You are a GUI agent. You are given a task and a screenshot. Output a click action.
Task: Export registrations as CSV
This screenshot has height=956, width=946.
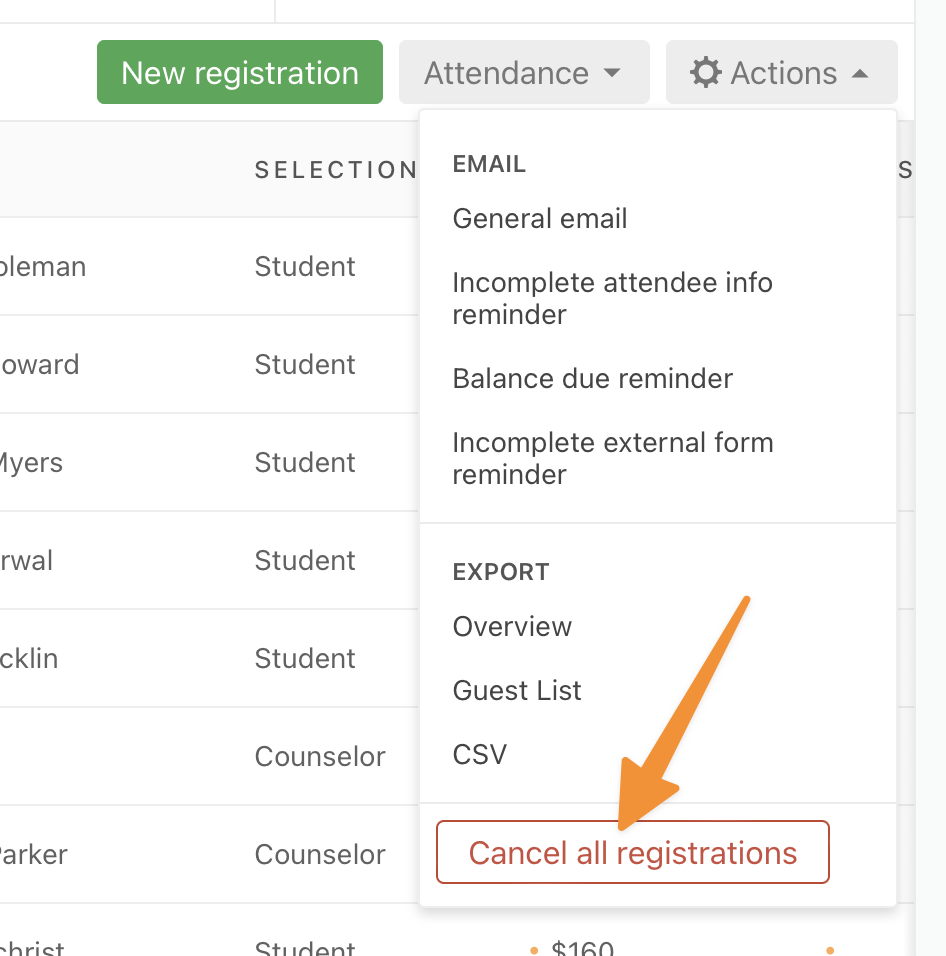click(480, 754)
